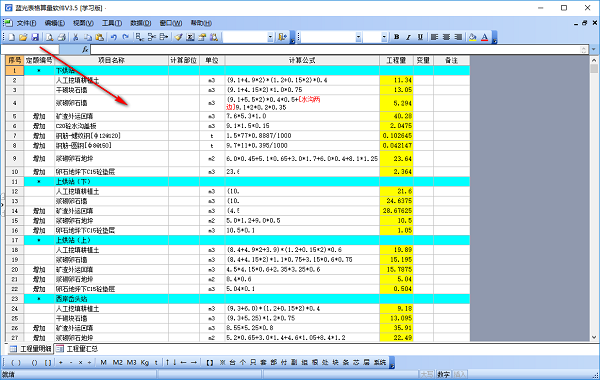Open the font size dropdown

coord(384,37)
